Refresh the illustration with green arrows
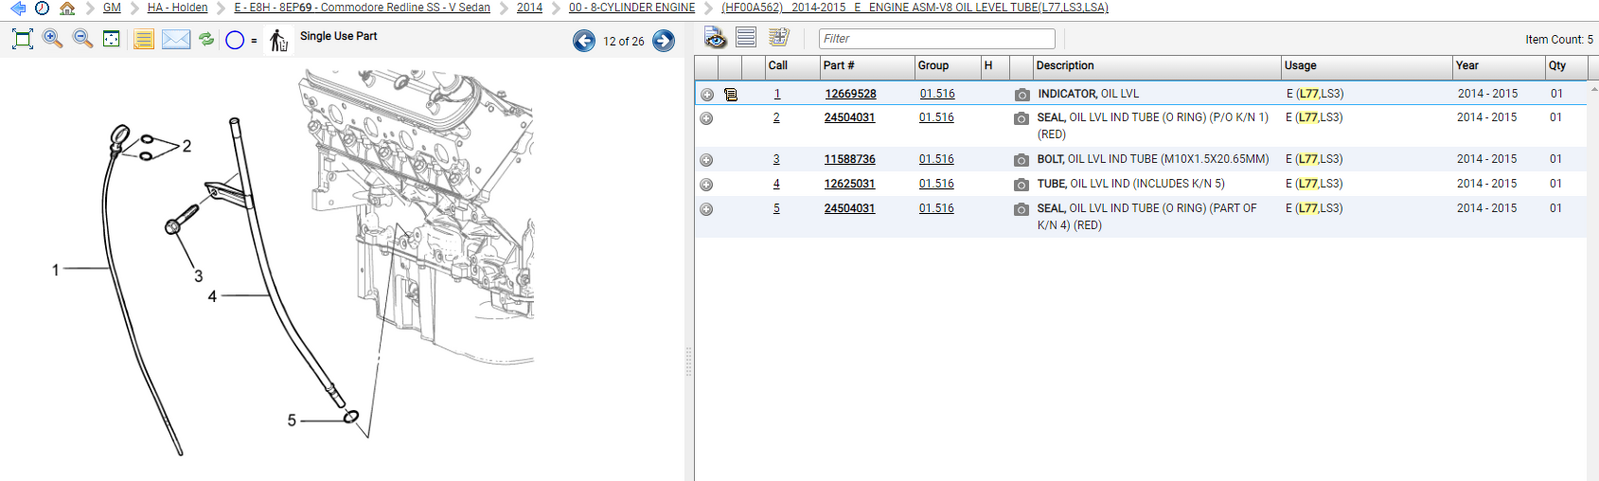1599x481 pixels. (x=206, y=39)
